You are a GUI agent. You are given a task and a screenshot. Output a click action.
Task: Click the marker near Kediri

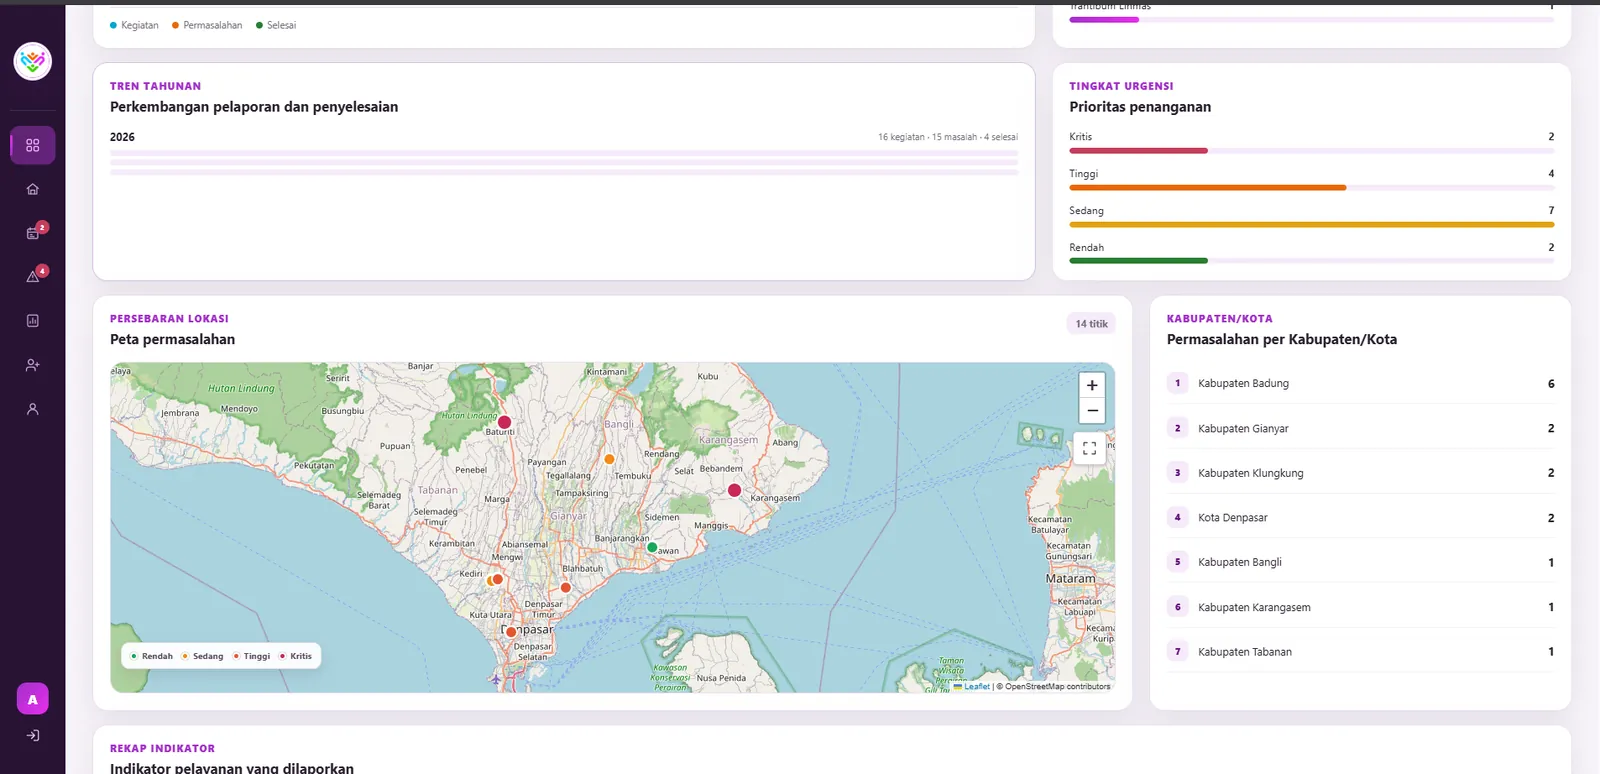coord(497,579)
